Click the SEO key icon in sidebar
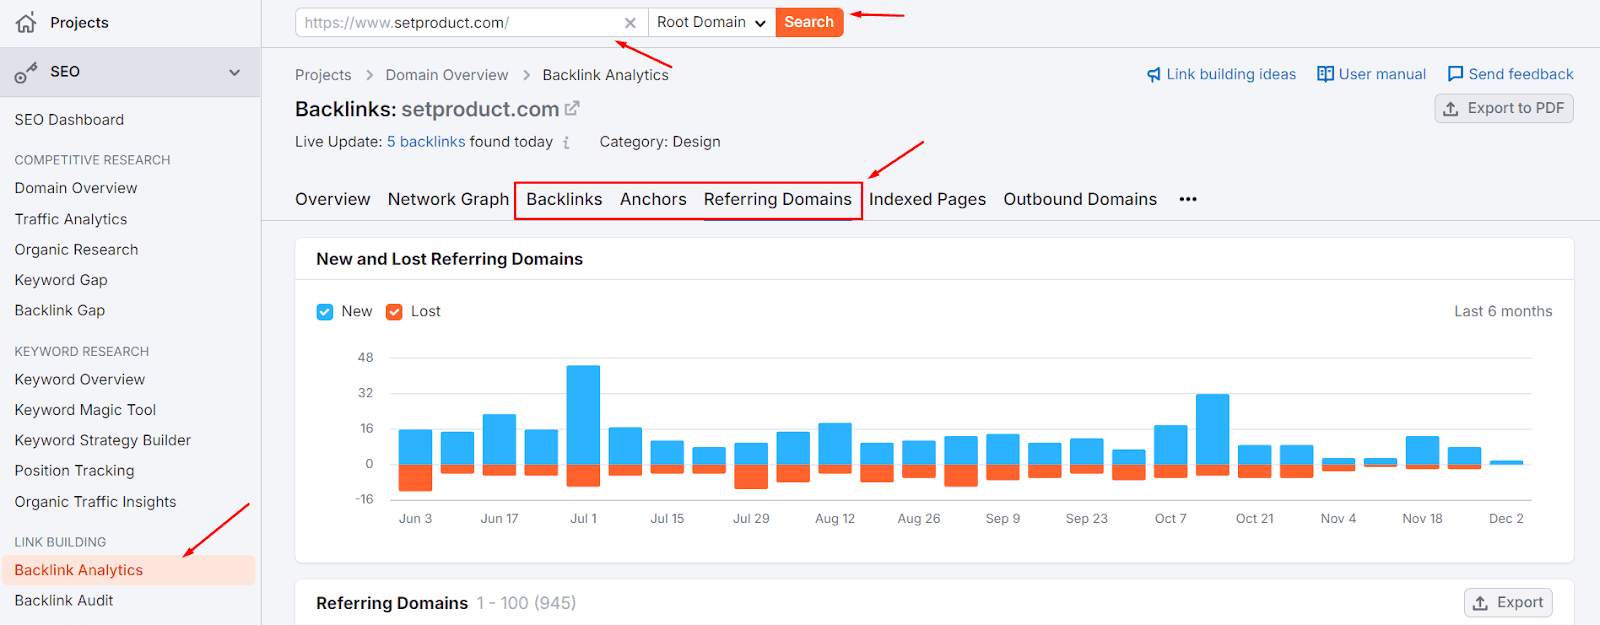 [26, 72]
